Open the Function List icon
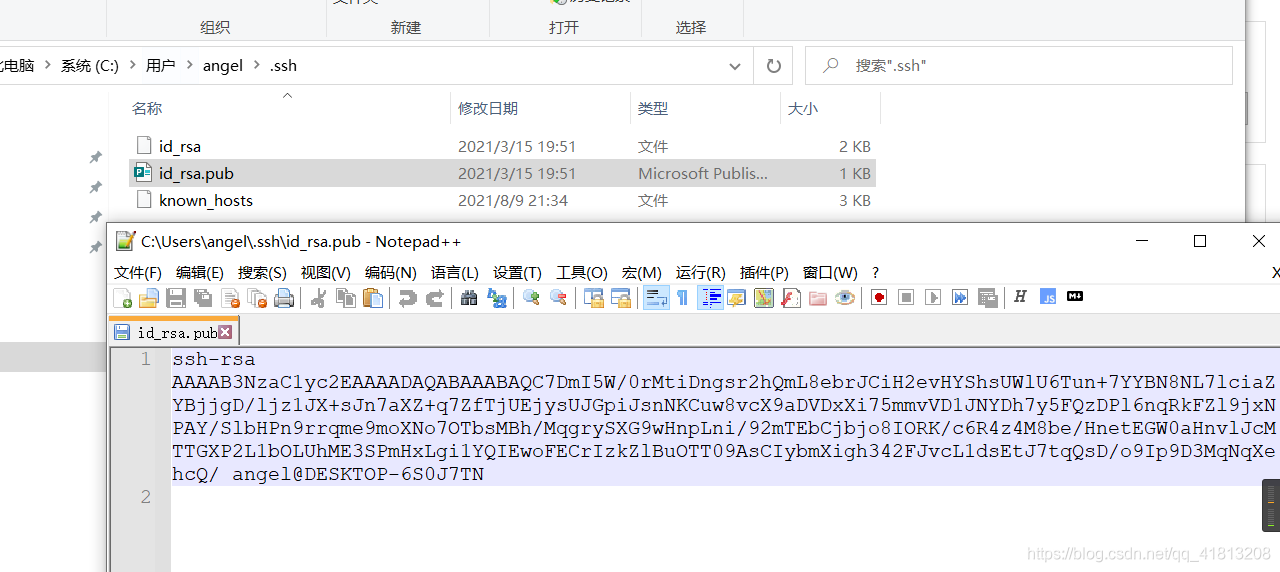Viewport: 1280px width, 572px height. click(791, 298)
